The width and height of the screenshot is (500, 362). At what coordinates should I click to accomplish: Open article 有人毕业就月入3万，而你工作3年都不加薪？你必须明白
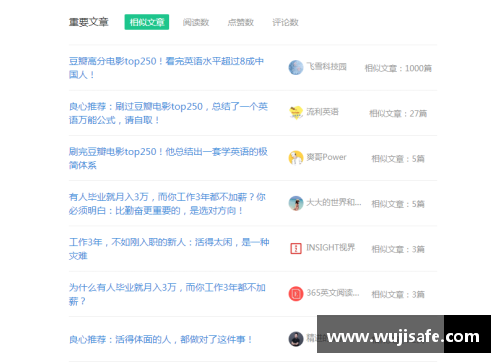point(167,204)
